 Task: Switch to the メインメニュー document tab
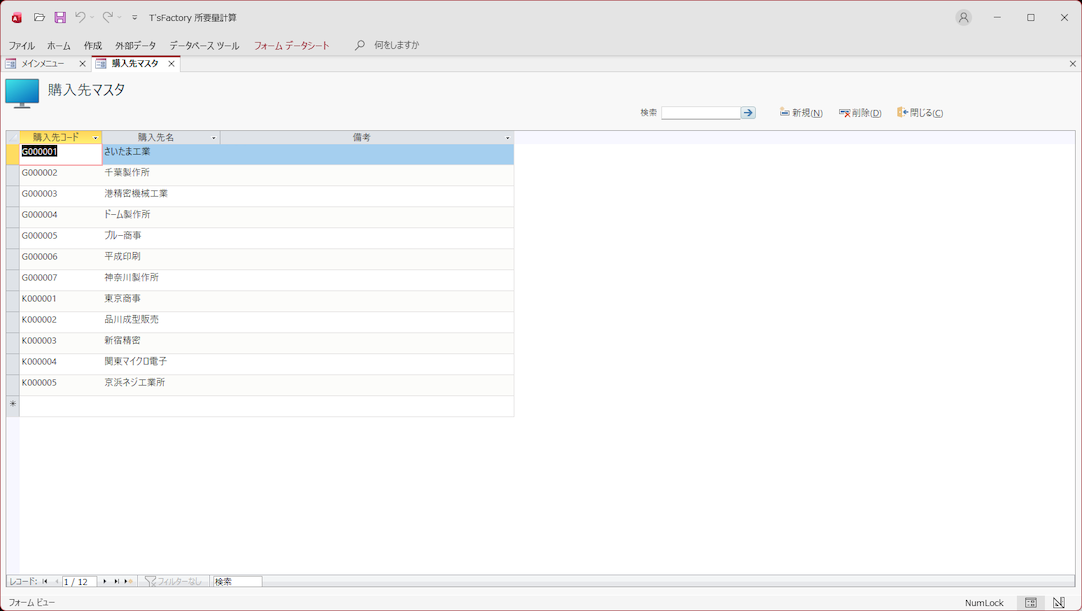43,64
